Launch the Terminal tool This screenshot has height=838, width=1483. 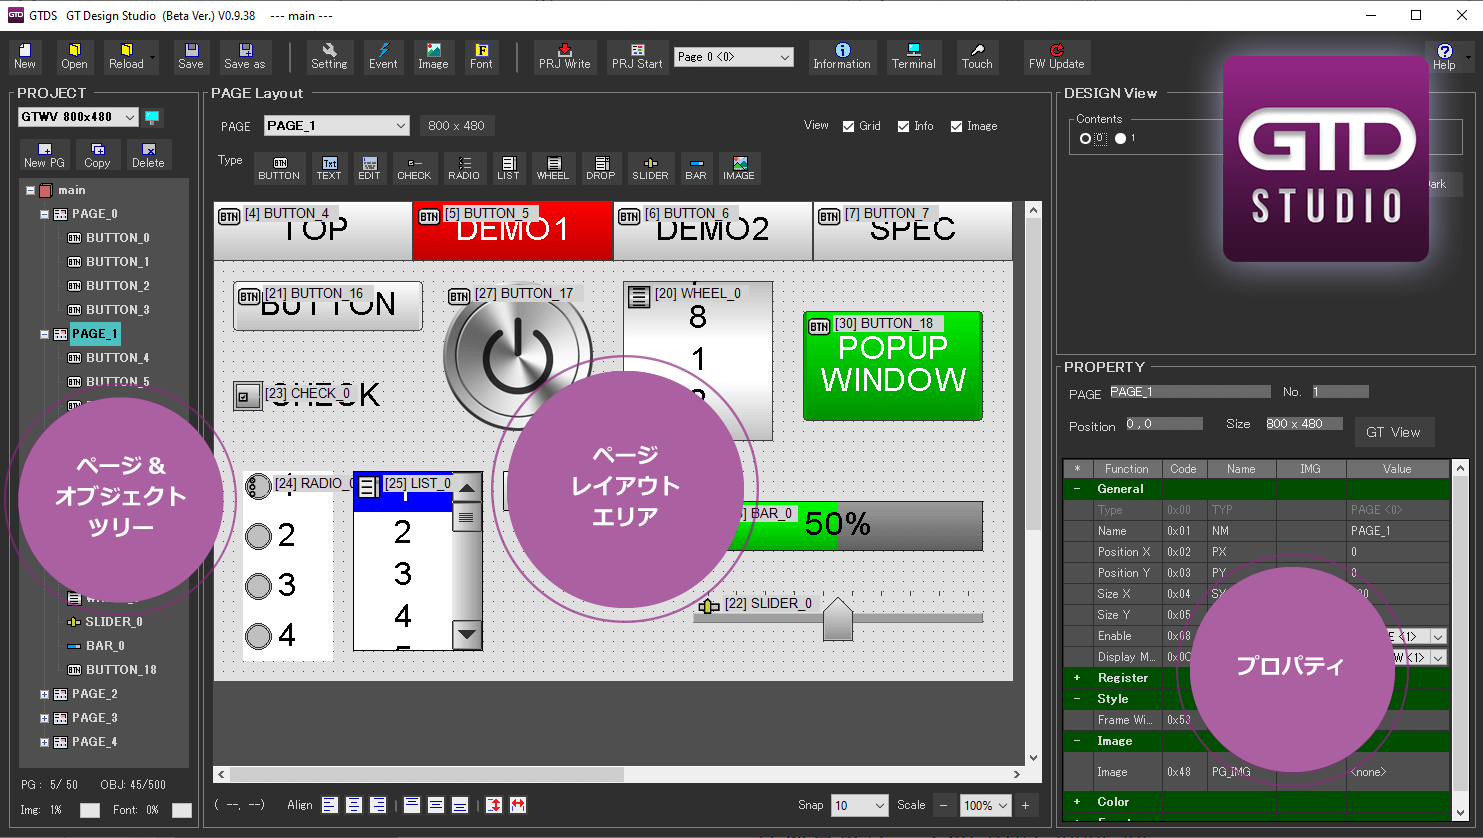coord(914,57)
